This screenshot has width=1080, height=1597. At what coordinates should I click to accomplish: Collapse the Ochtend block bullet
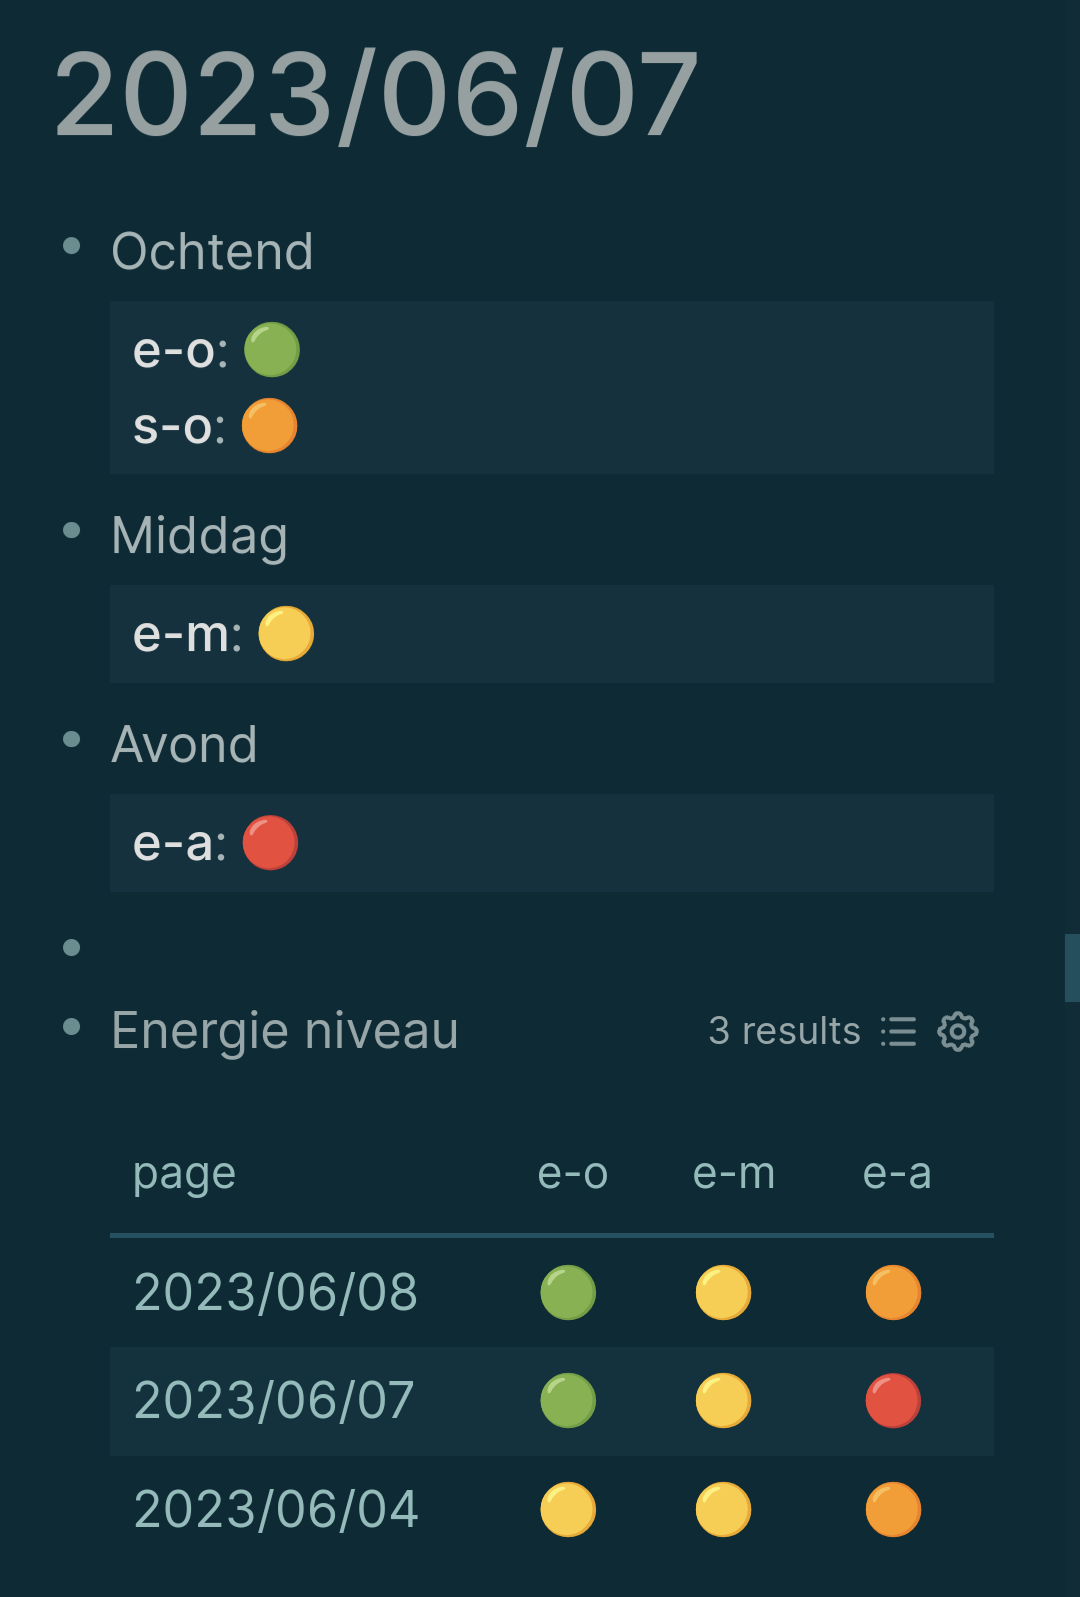pos(71,246)
